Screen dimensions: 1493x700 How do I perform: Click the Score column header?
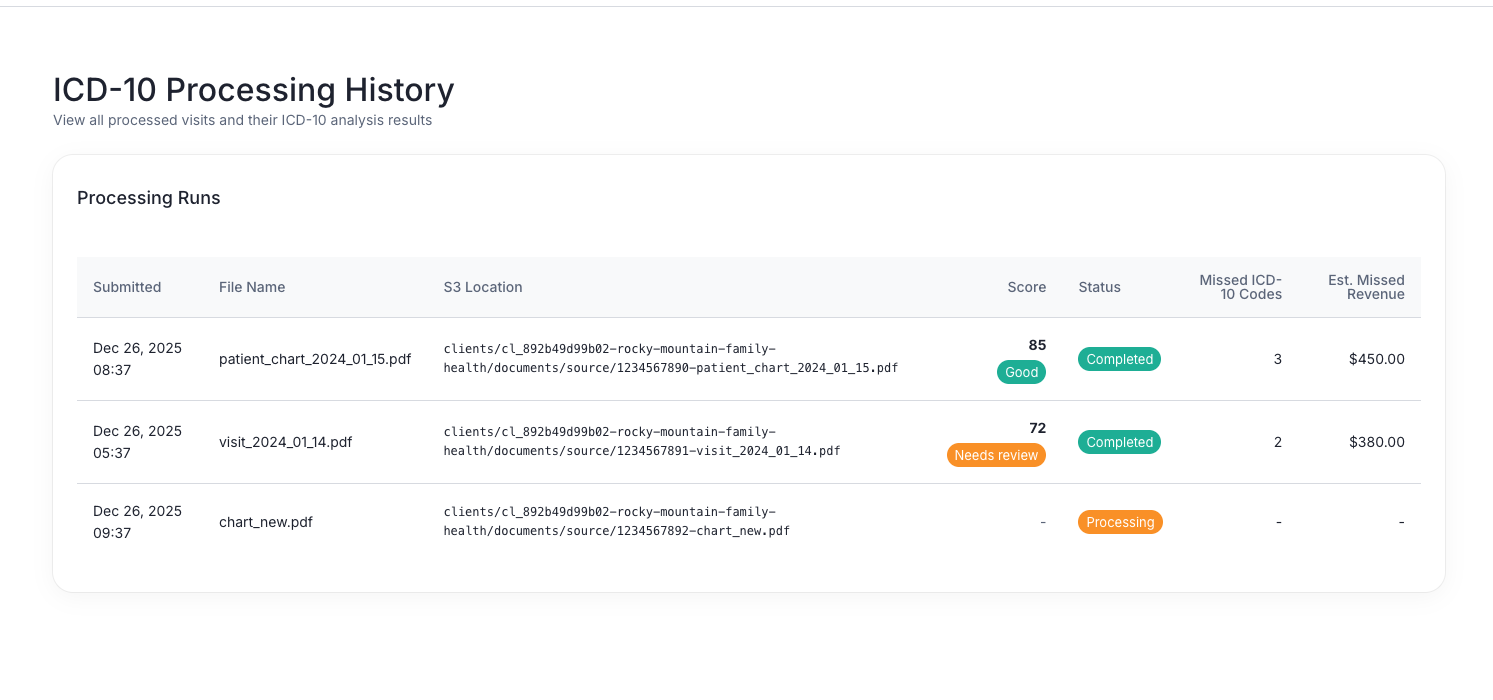click(x=1026, y=287)
